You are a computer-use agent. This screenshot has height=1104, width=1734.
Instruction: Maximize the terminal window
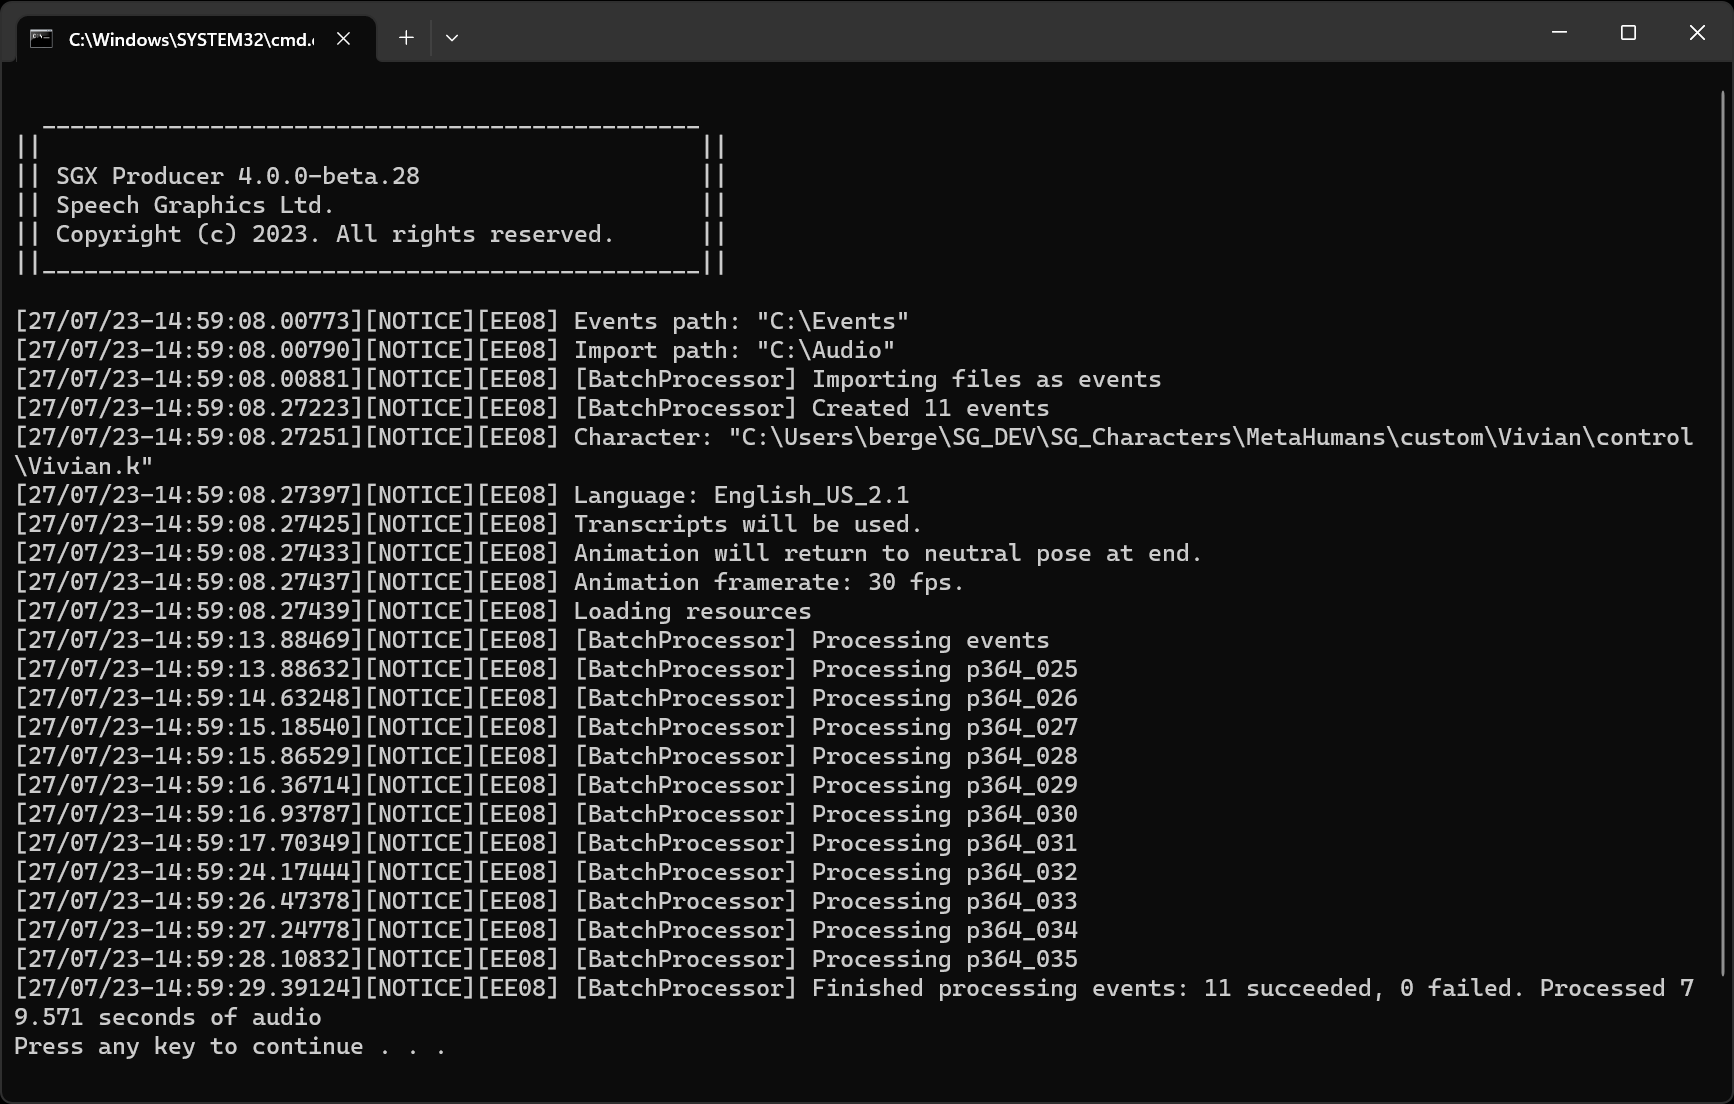1628,33
